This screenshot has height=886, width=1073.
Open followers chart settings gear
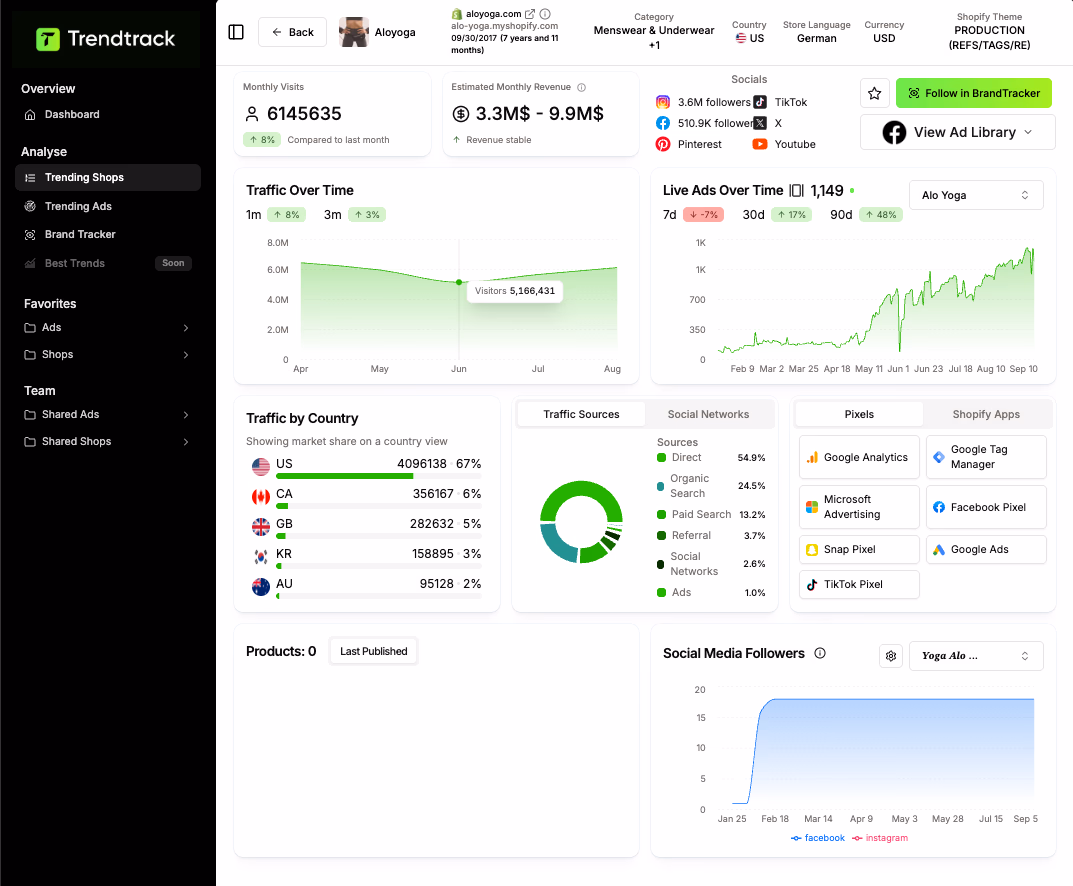(890, 656)
